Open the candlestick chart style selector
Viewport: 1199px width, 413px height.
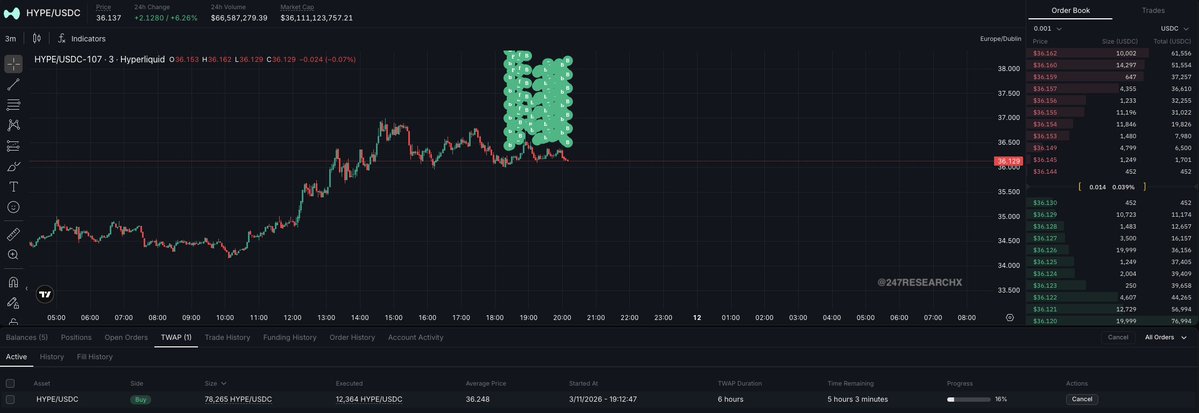point(37,38)
